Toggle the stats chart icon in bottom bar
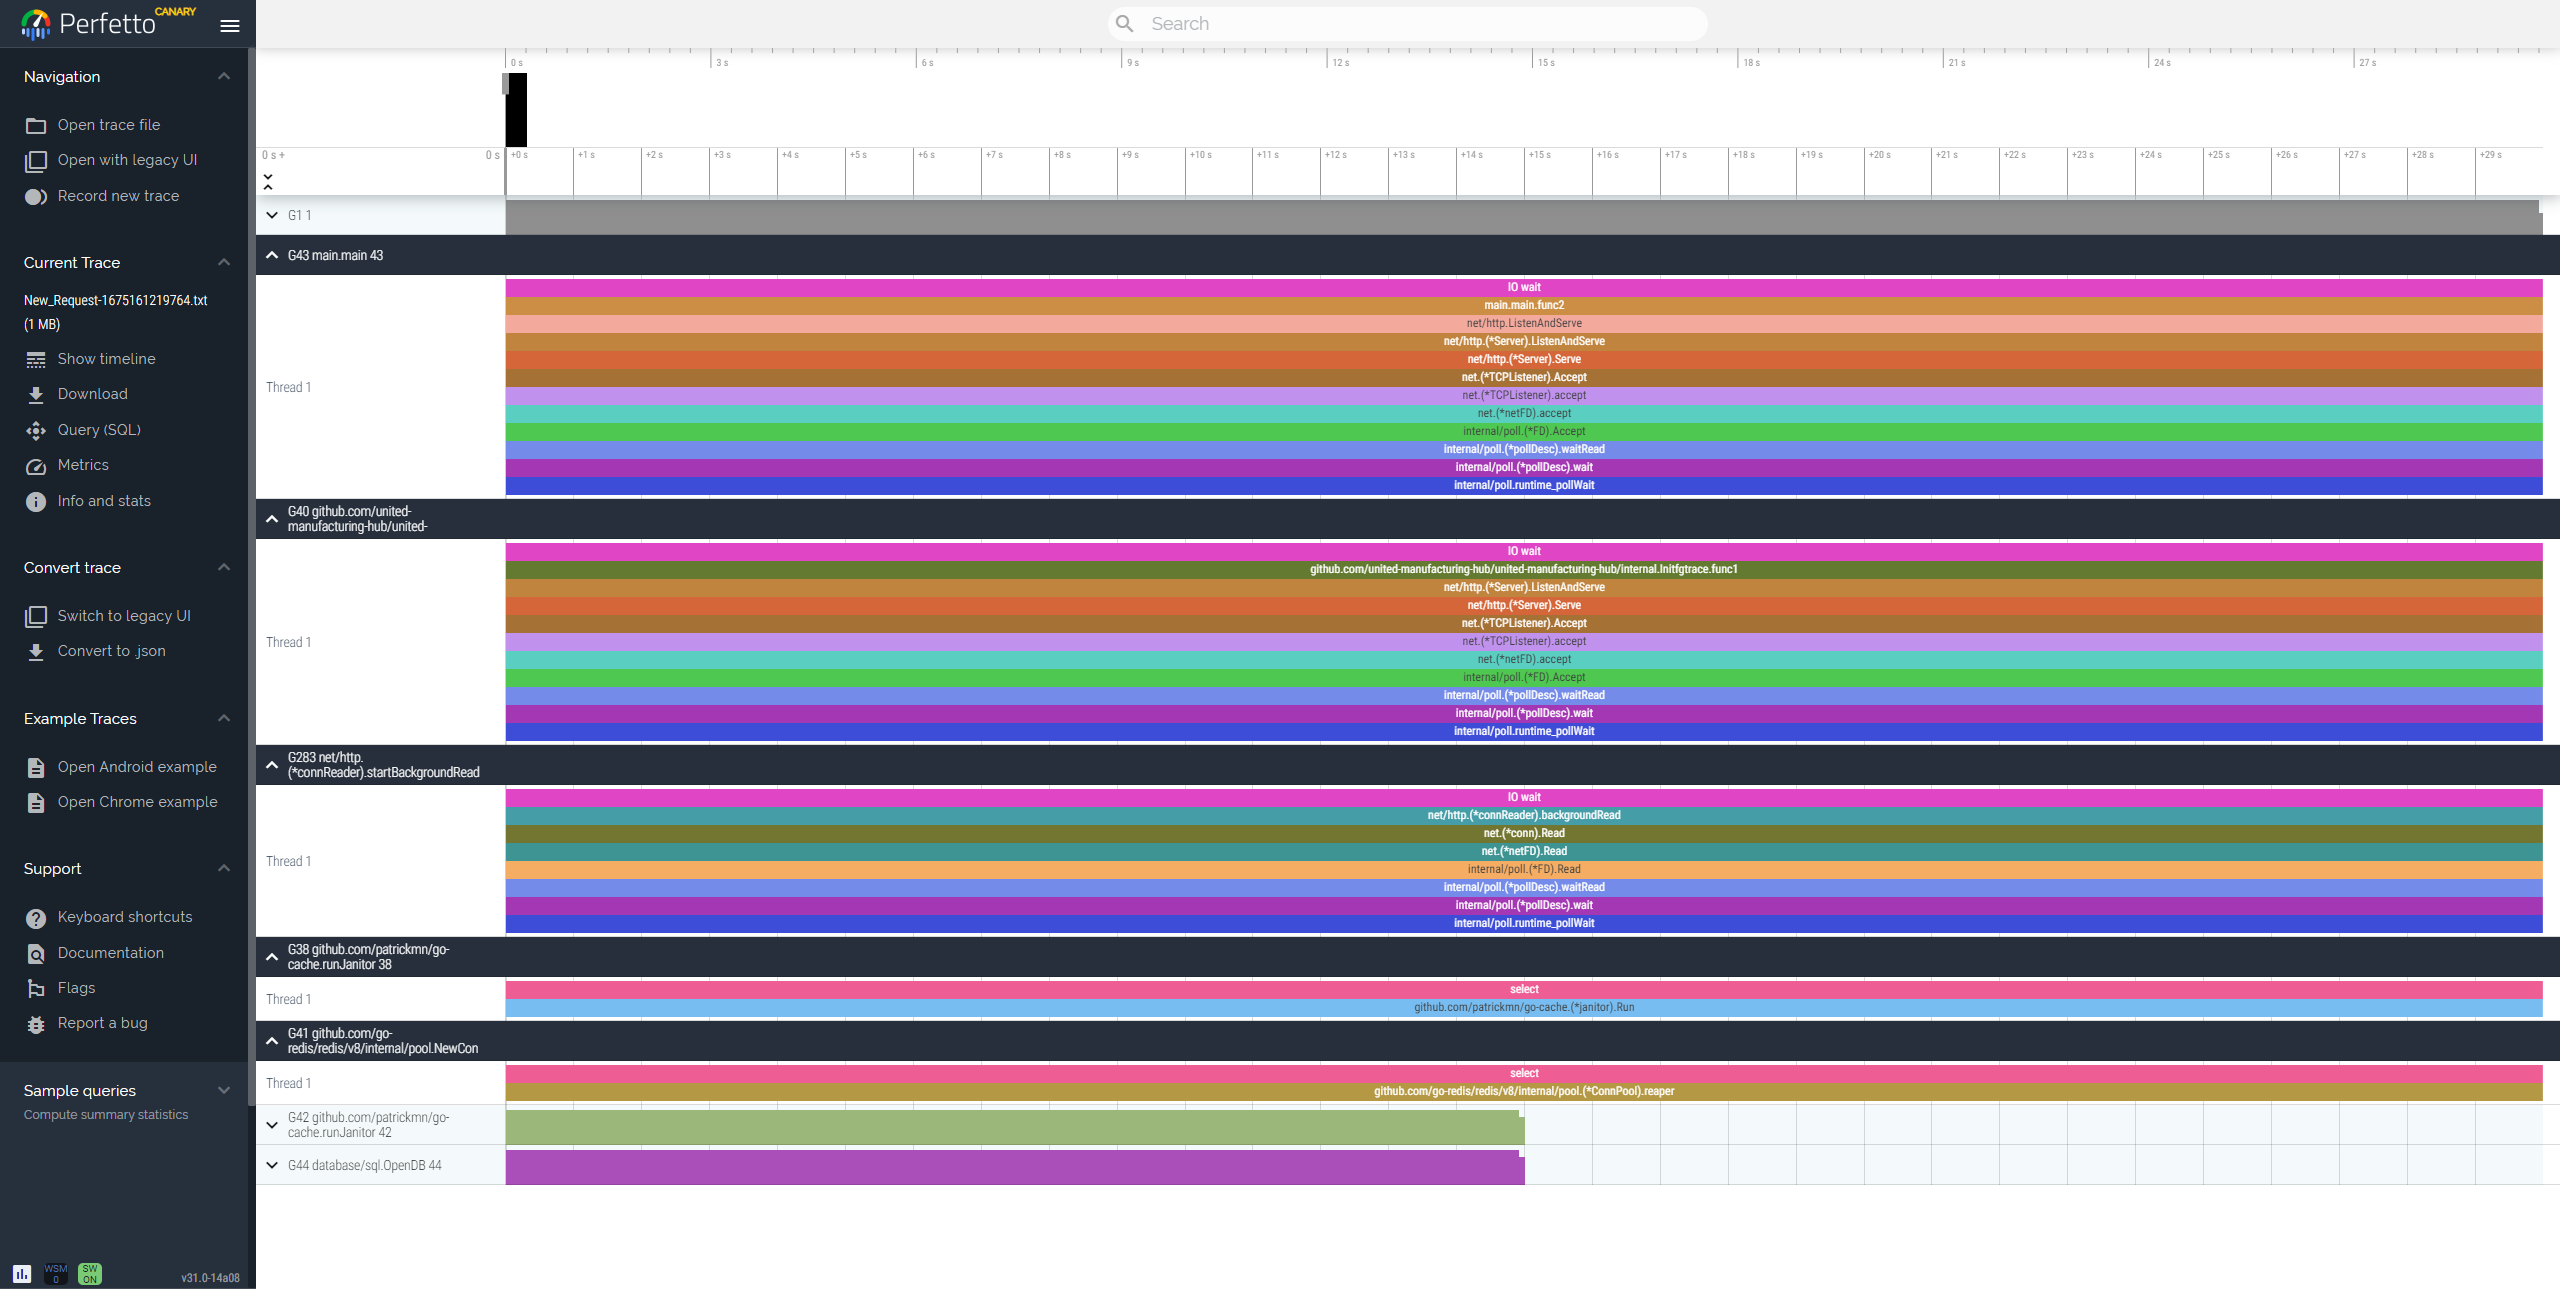 [x=22, y=1273]
